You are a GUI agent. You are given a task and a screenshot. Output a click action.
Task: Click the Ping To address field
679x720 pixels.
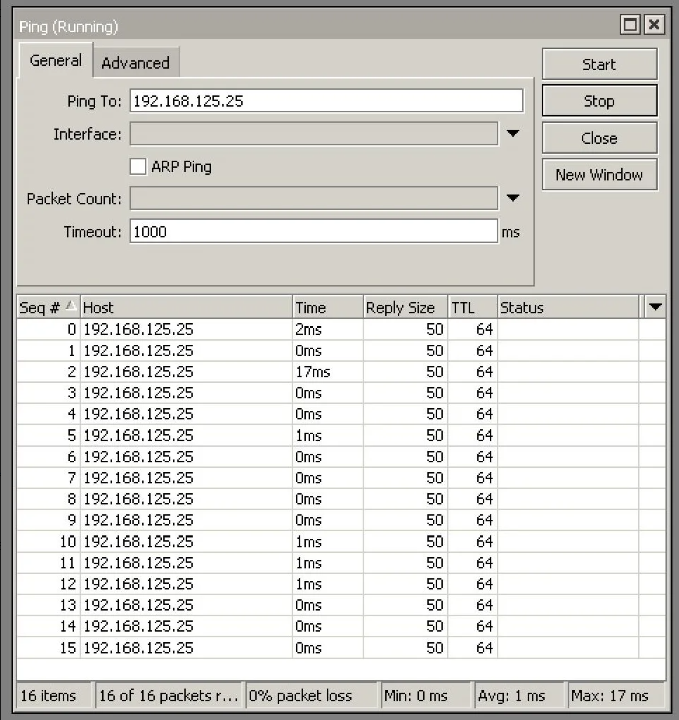point(325,101)
